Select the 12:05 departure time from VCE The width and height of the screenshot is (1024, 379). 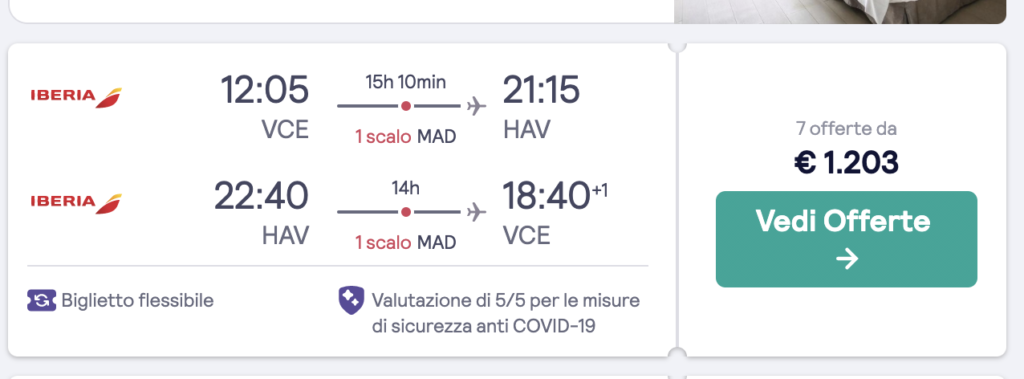point(264,90)
